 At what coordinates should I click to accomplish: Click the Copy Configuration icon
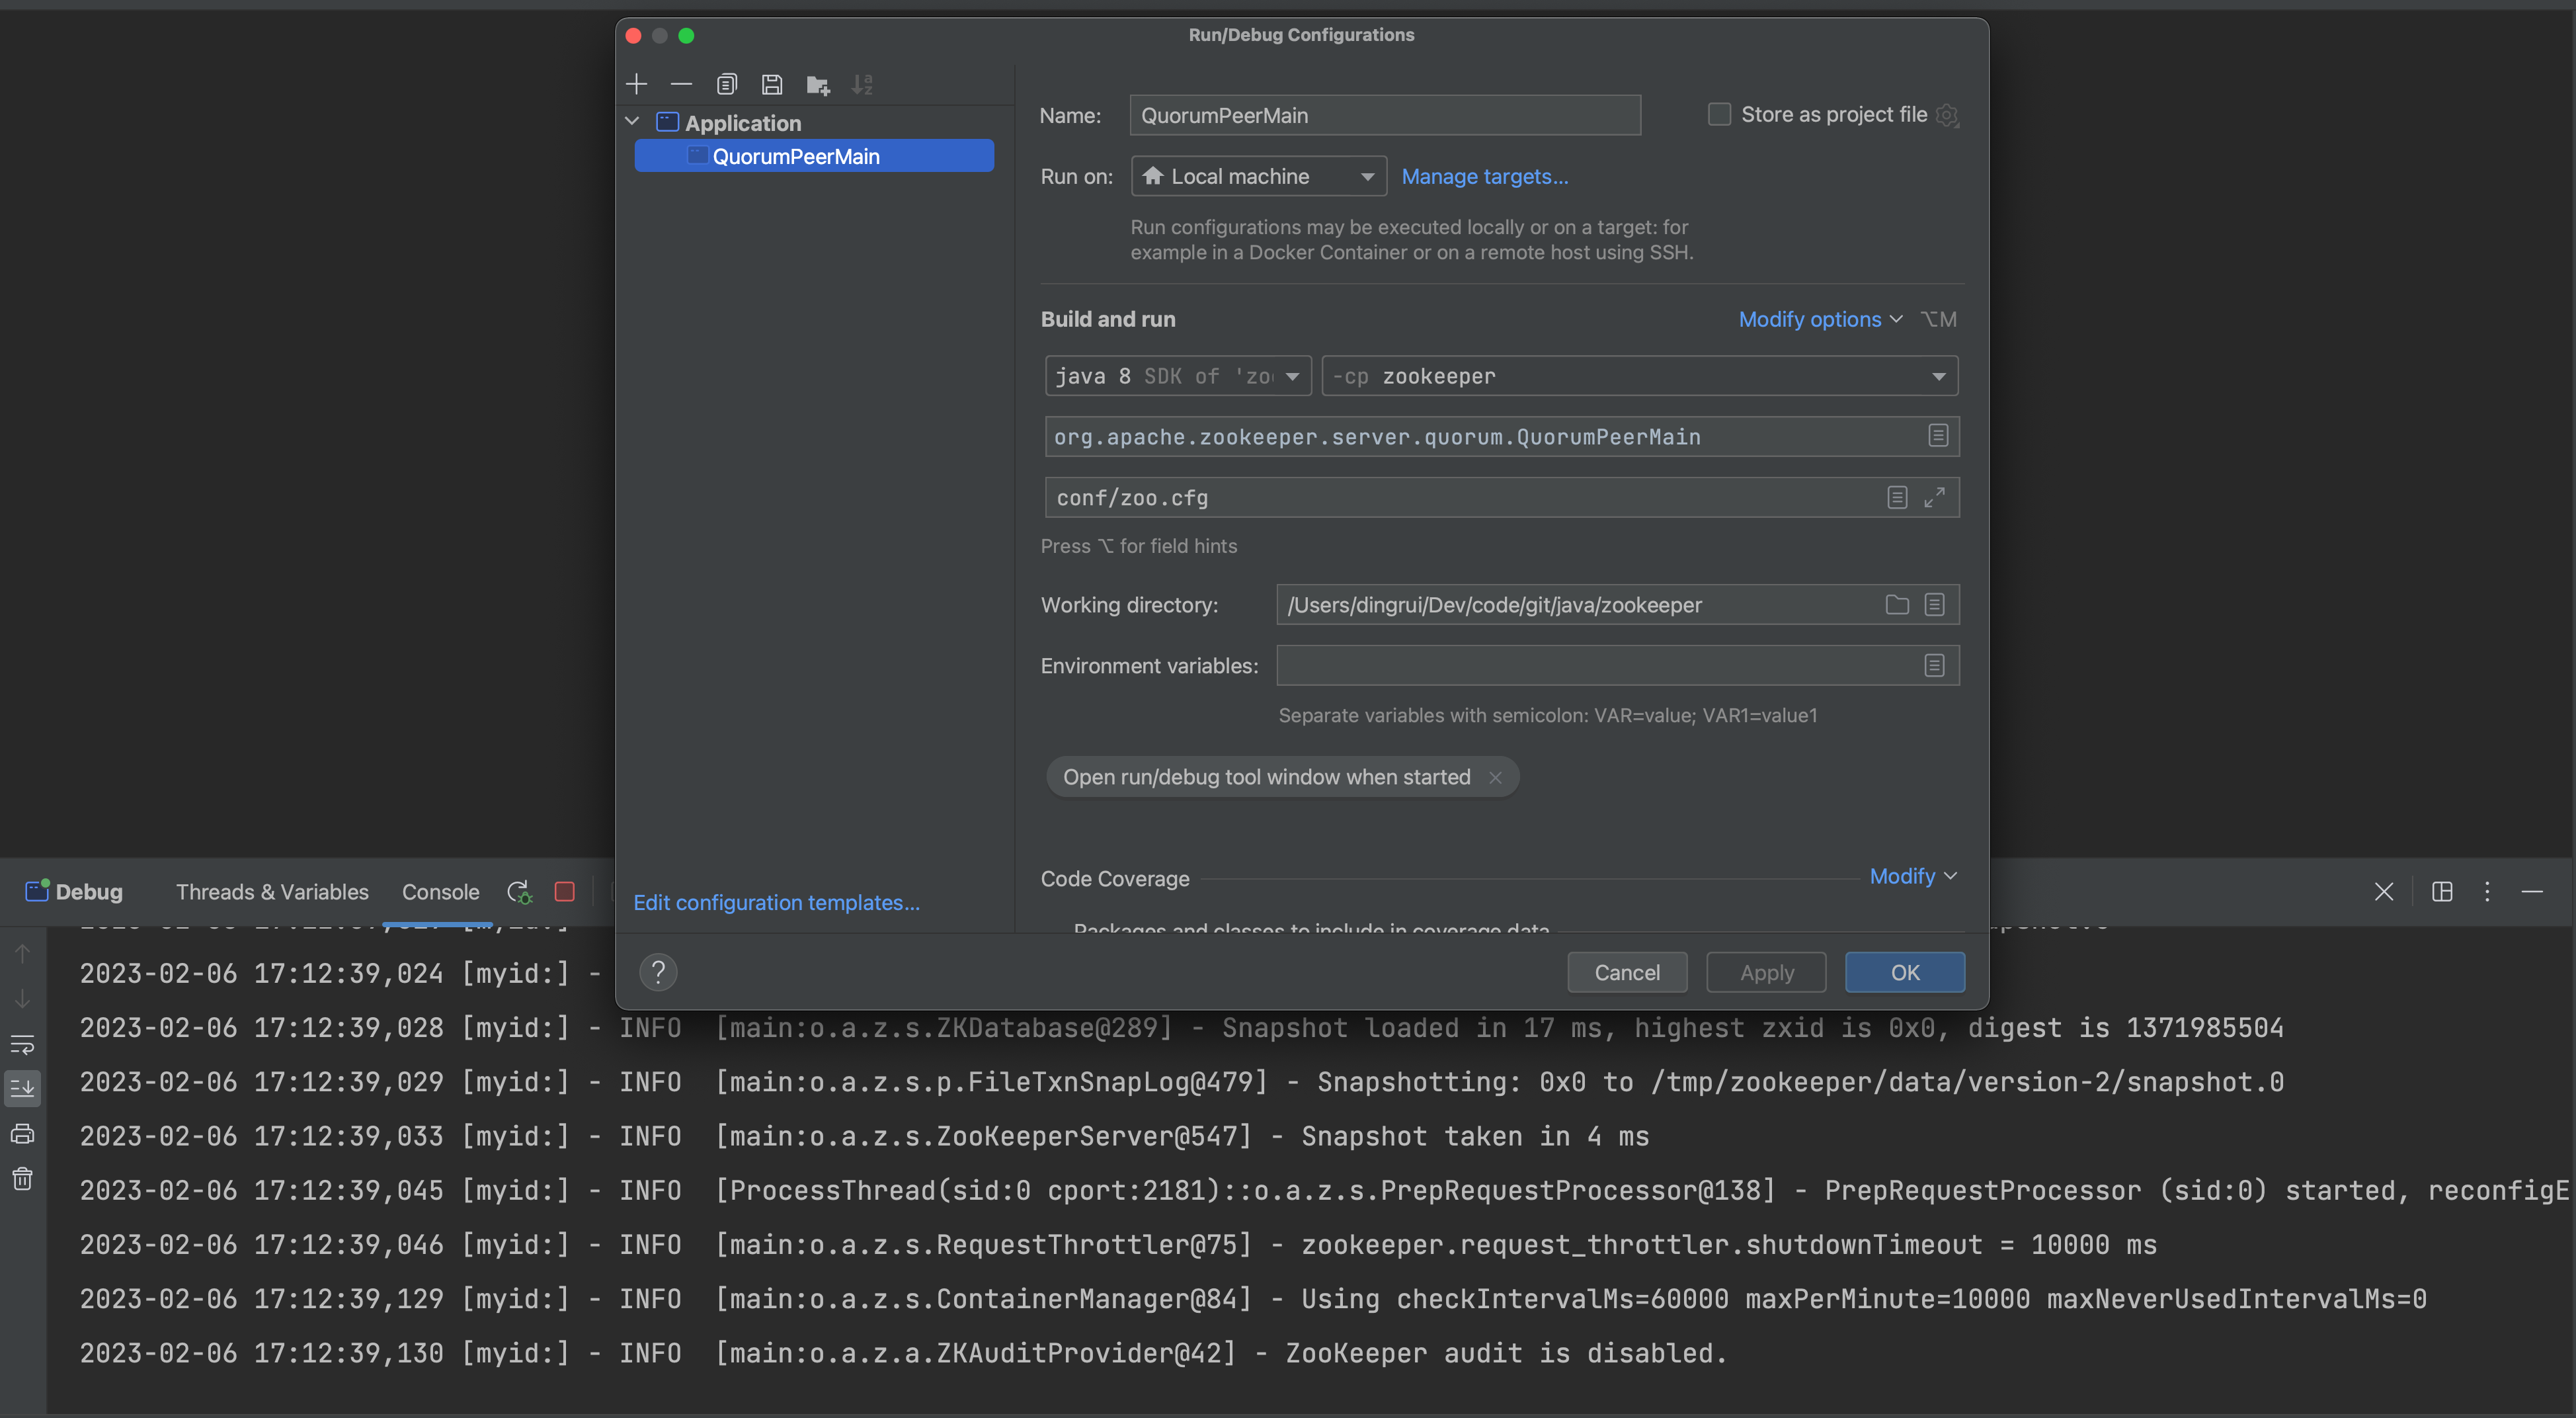727,85
